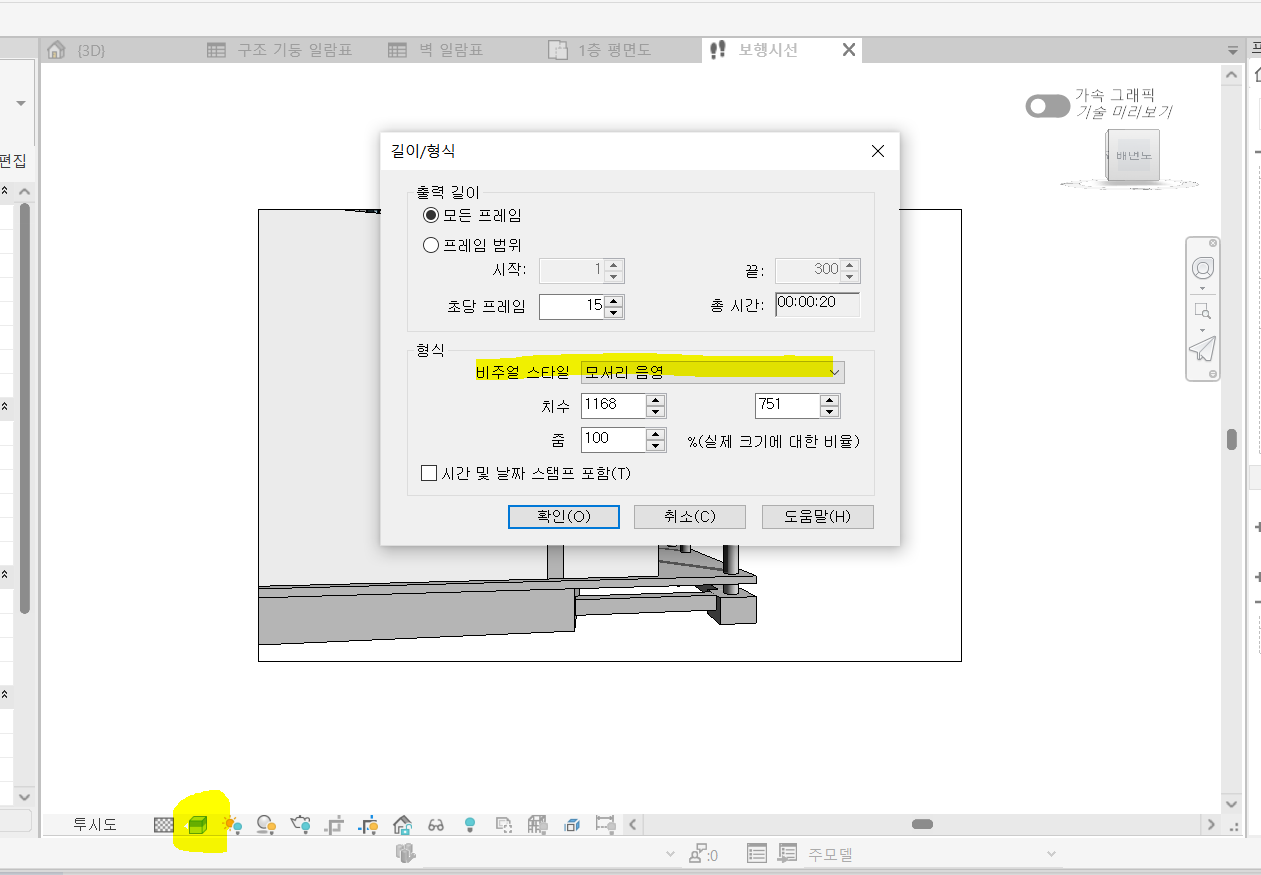The height and width of the screenshot is (875, 1261).
Task: Expand the 주모델 dropdown in status bar
Action: (1050, 854)
